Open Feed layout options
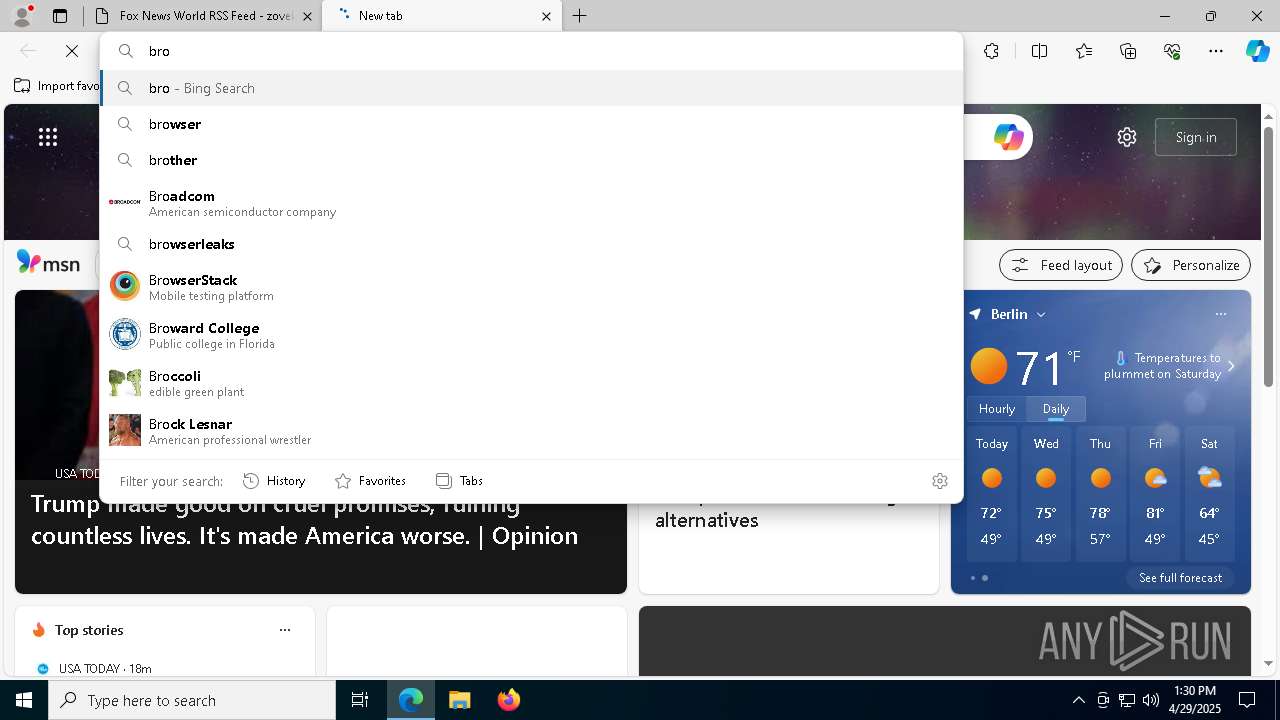This screenshot has width=1280, height=720. click(1061, 265)
